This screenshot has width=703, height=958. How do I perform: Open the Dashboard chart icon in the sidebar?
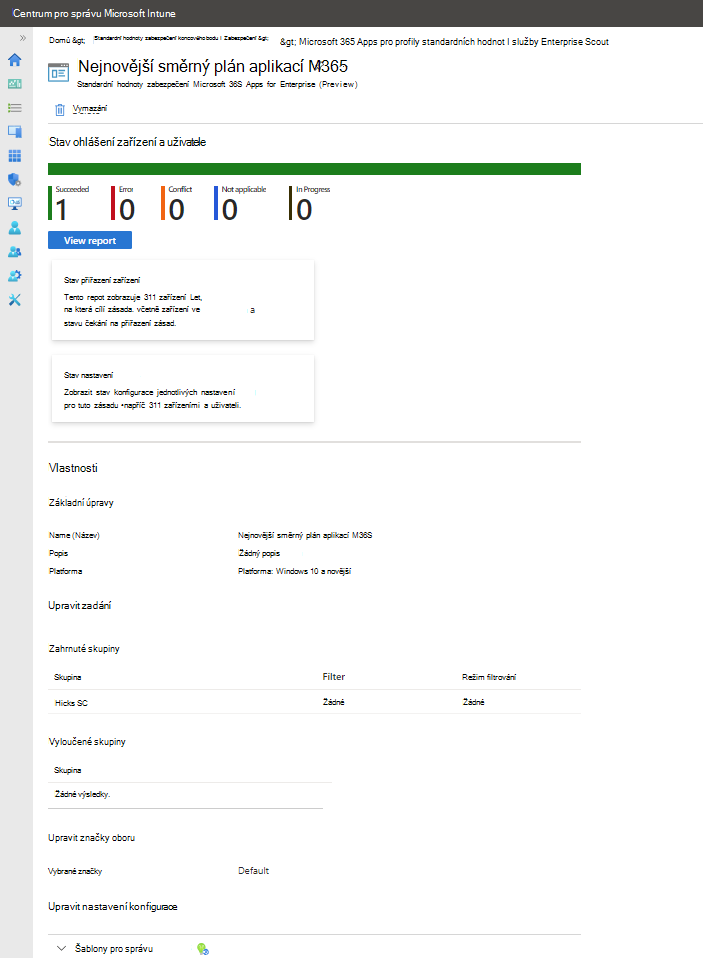pyautogui.click(x=15, y=84)
